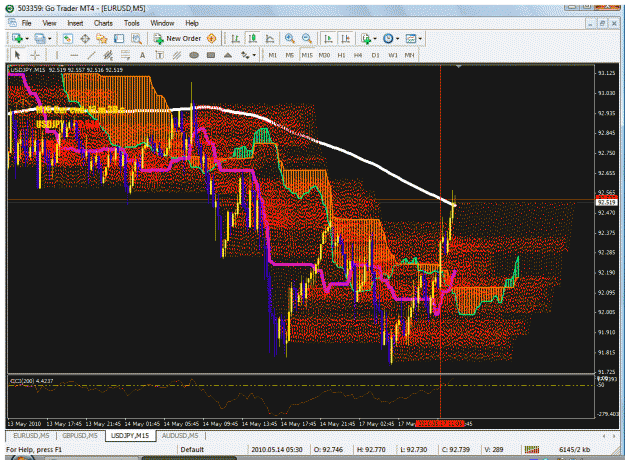Image resolution: width=625 pixels, height=460 pixels.
Task: Pick the horizontal line drawing tool
Action: pyautogui.click(x=74, y=55)
